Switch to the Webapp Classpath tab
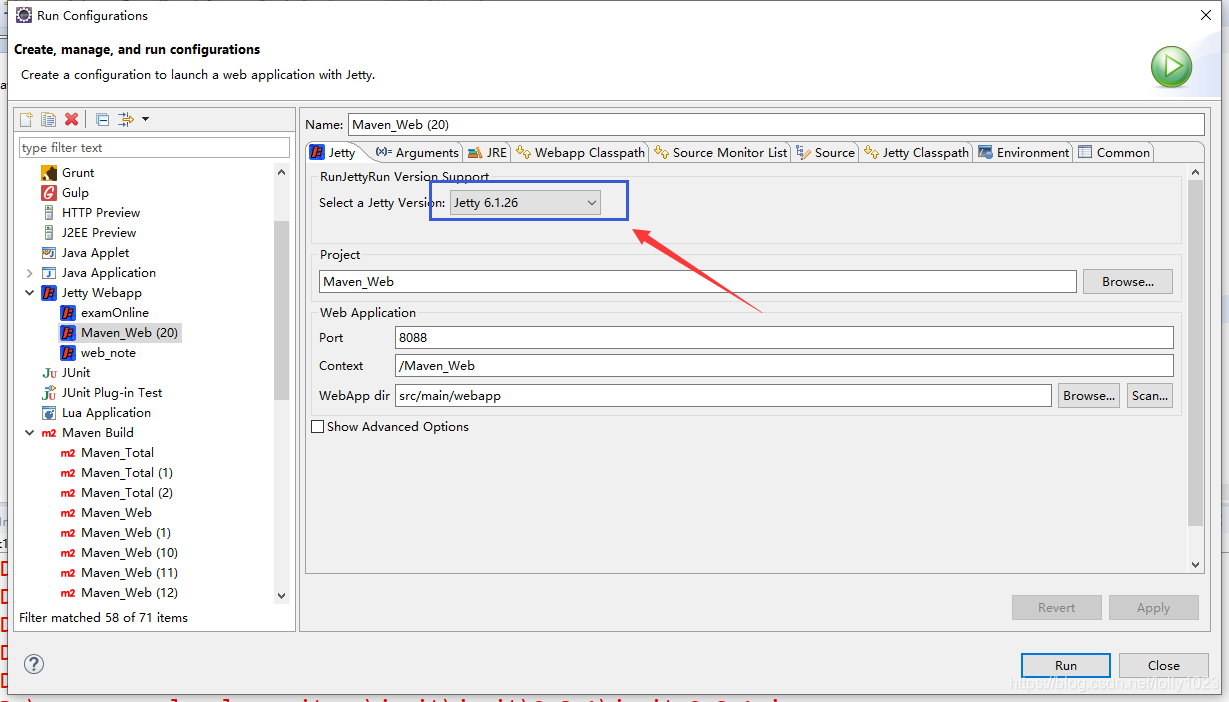Screen dimensions: 1229x702 point(580,152)
